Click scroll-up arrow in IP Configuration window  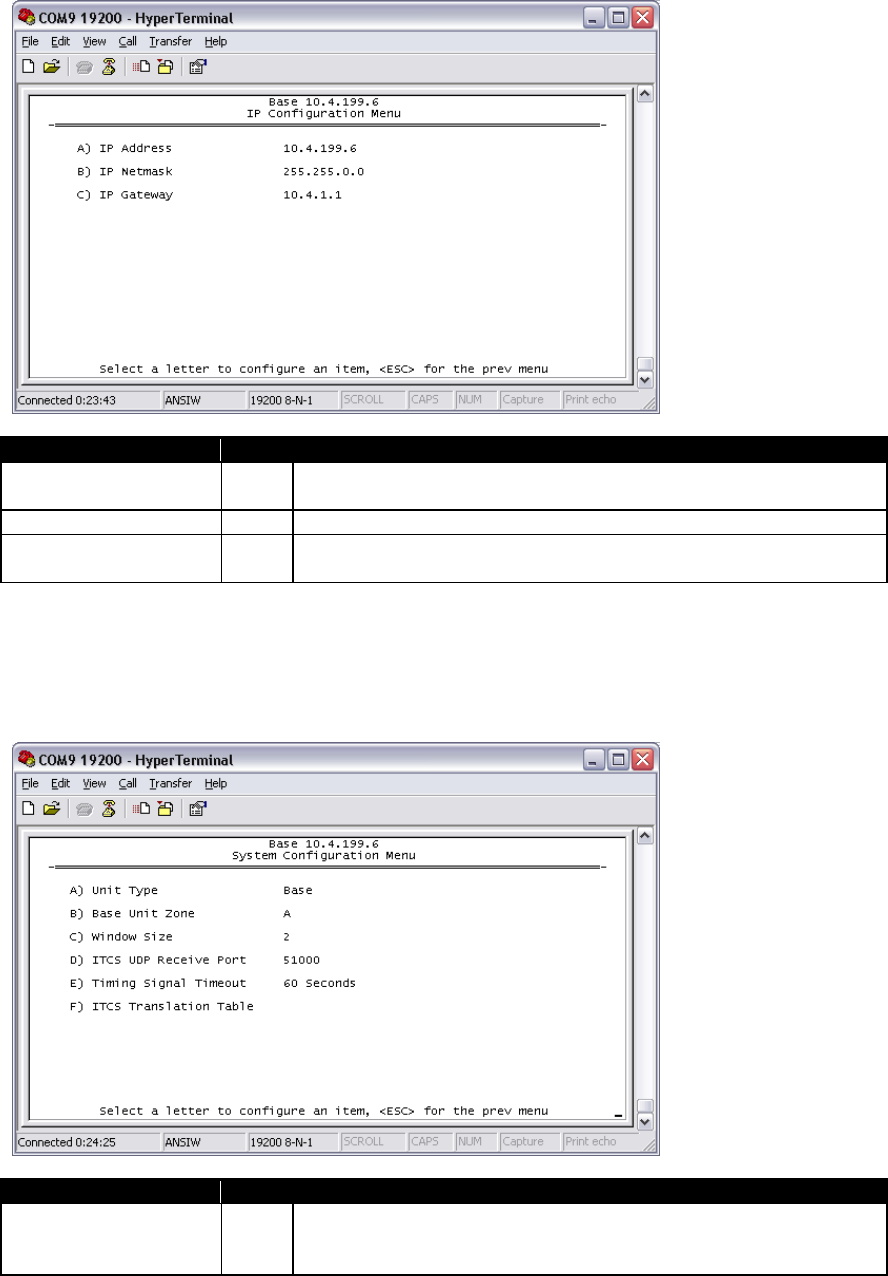645,94
